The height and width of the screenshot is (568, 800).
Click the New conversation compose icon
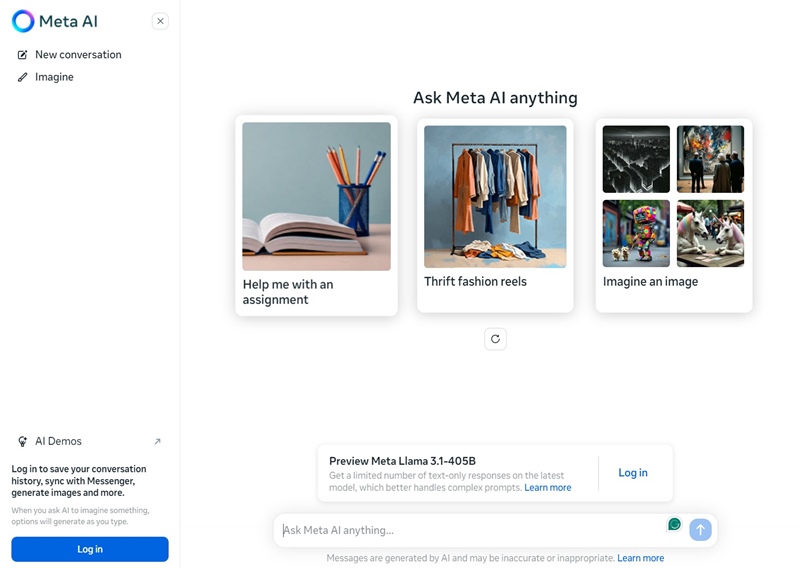click(22, 55)
